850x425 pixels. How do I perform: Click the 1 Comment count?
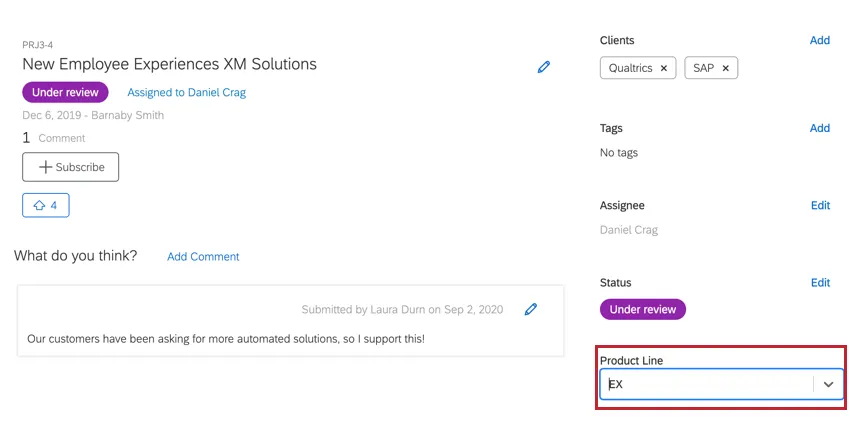[x=54, y=138]
